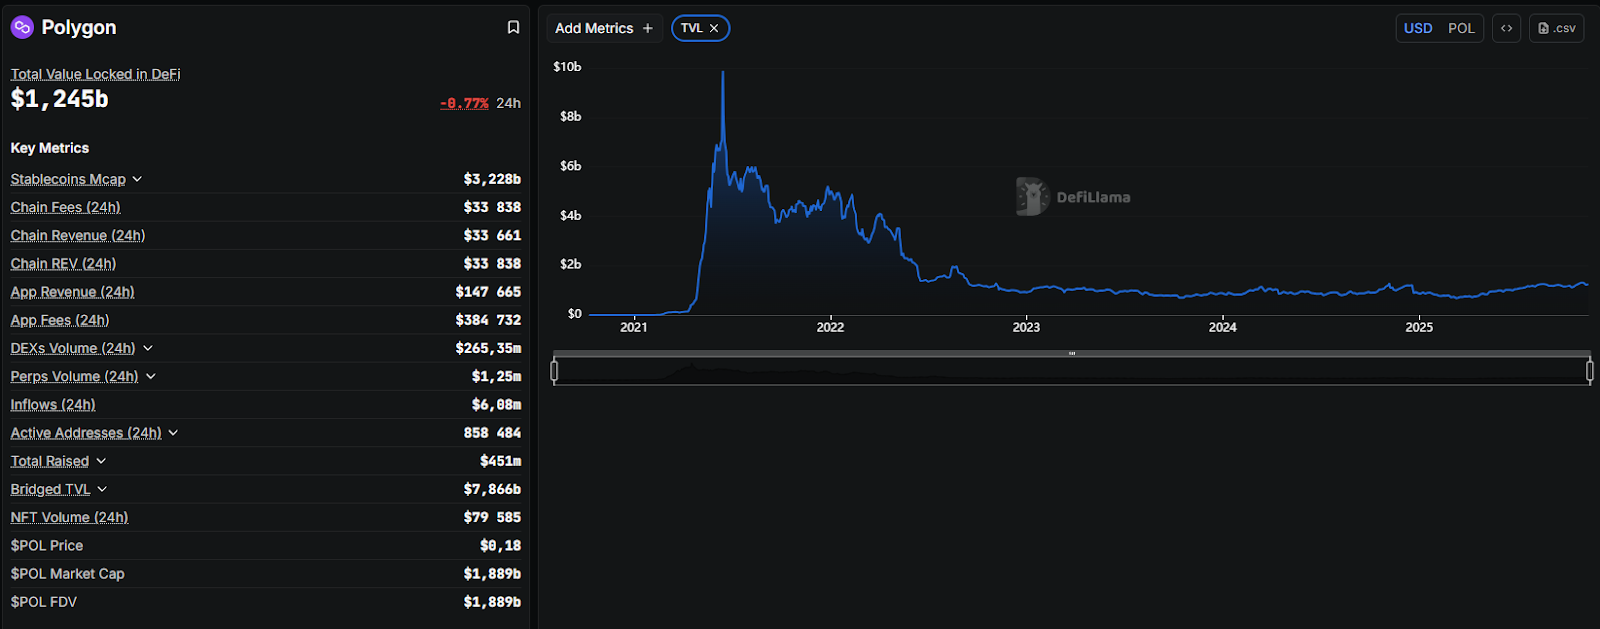Switch chart denomination to USD

[1417, 28]
